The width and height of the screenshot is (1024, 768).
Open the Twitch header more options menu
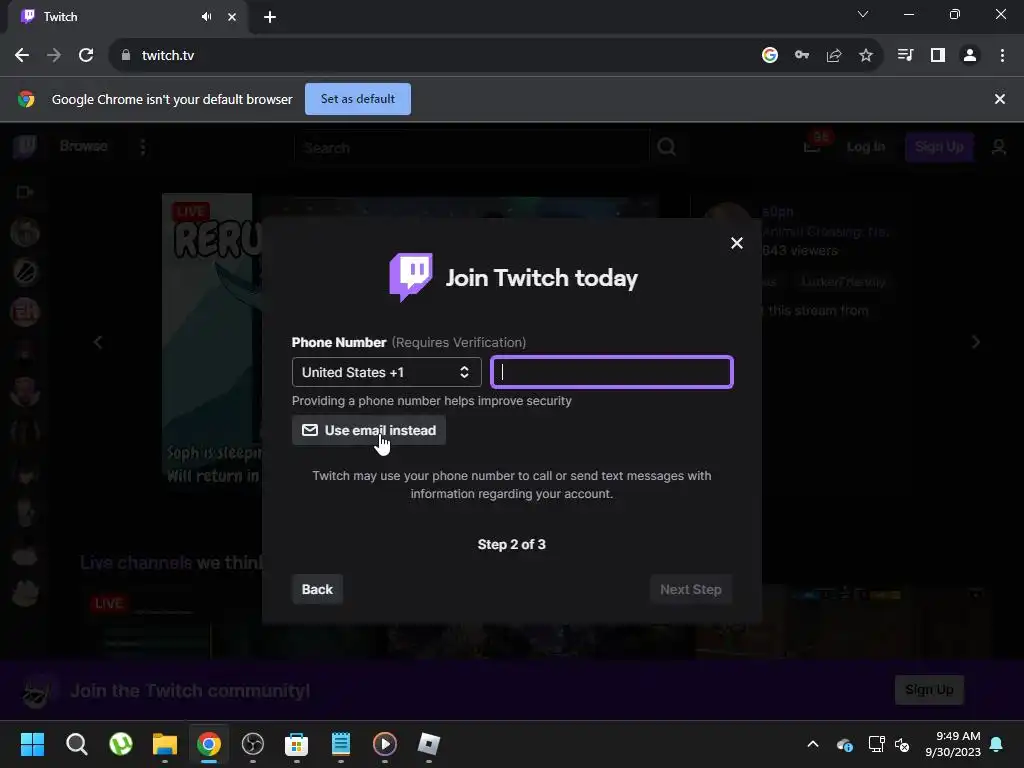[142, 147]
